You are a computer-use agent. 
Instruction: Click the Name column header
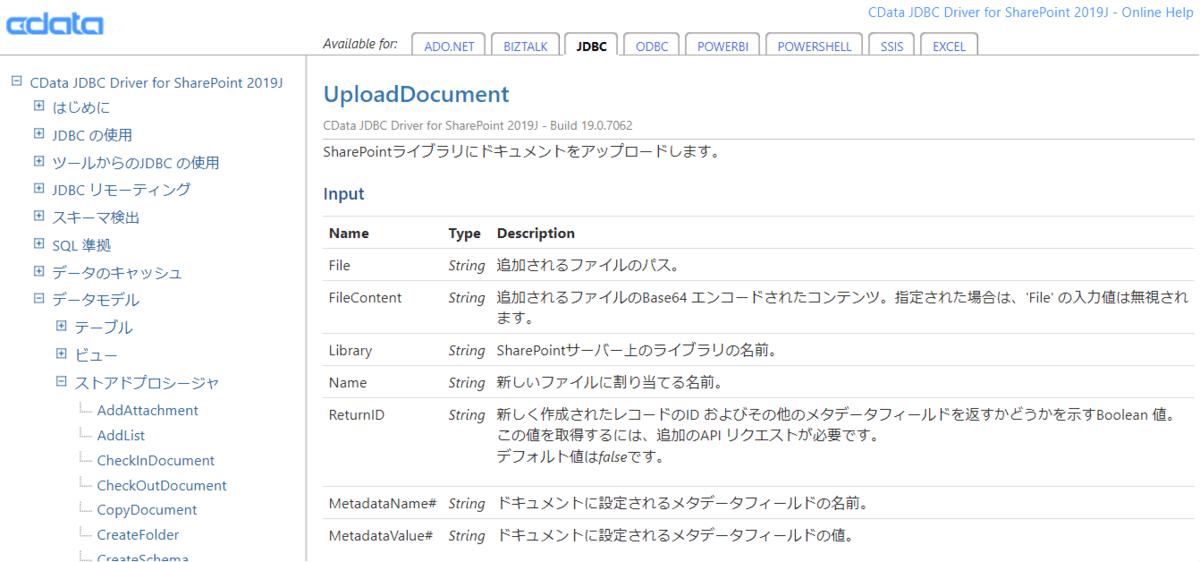[x=349, y=233]
